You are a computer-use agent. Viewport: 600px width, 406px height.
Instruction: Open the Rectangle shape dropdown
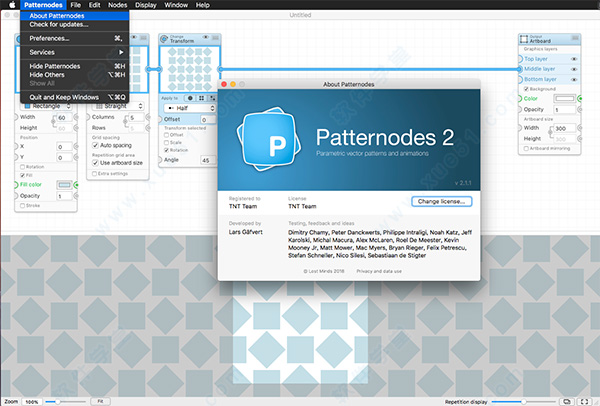coord(46,106)
